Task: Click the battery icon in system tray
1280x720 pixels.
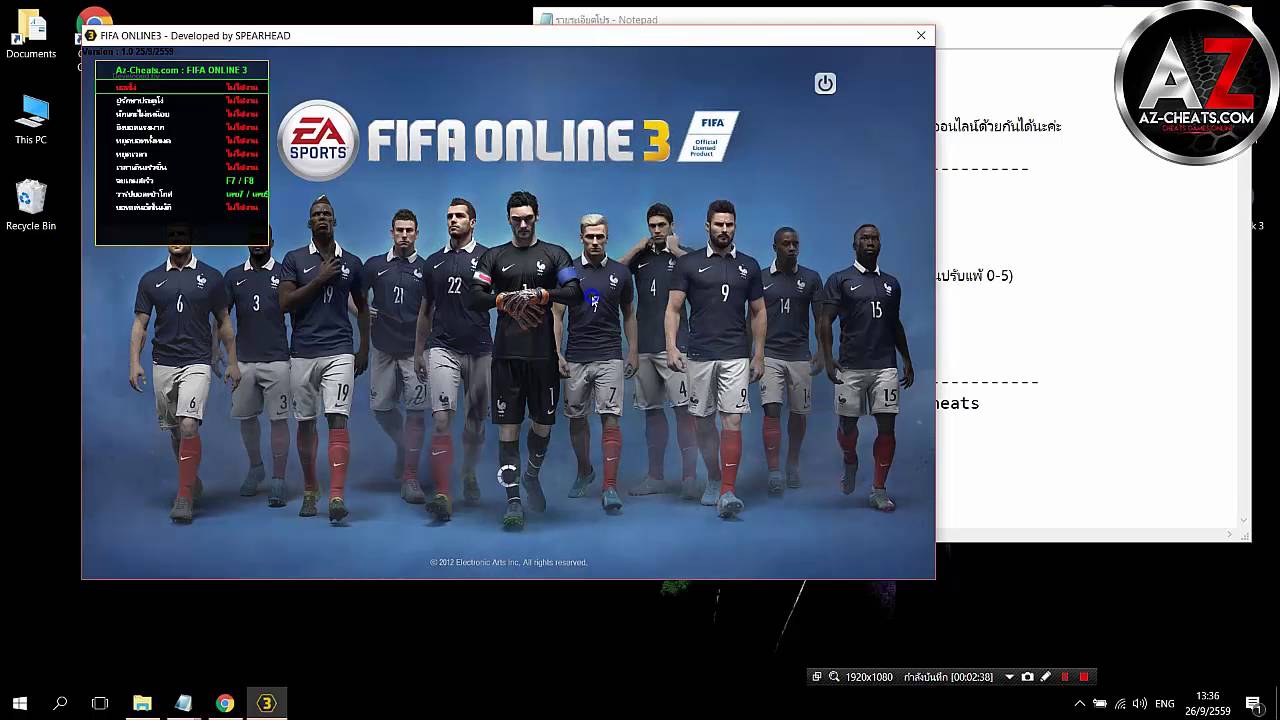Action: pos(1100,704)
